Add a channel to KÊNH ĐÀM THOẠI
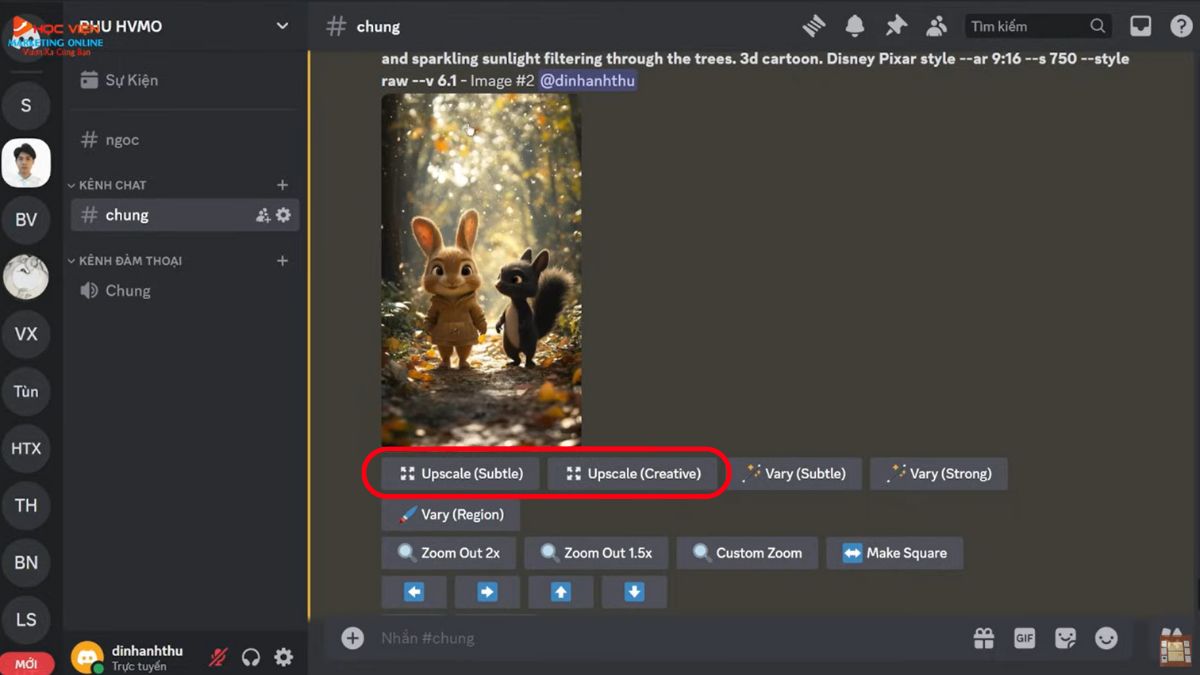Image resolution: width=1200 pixels, height=675 pixels. pos(282,261)
